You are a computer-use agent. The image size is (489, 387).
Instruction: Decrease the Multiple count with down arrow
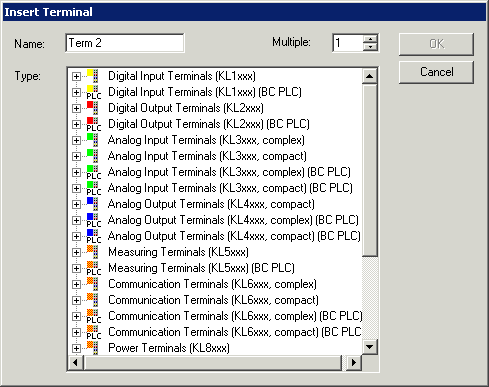(x=370, y=47)
